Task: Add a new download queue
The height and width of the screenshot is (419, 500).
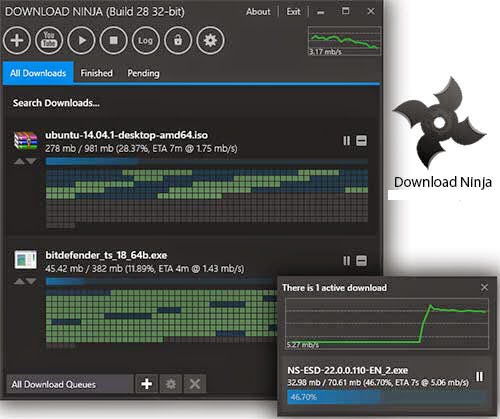Action: [x=147, y=384]
